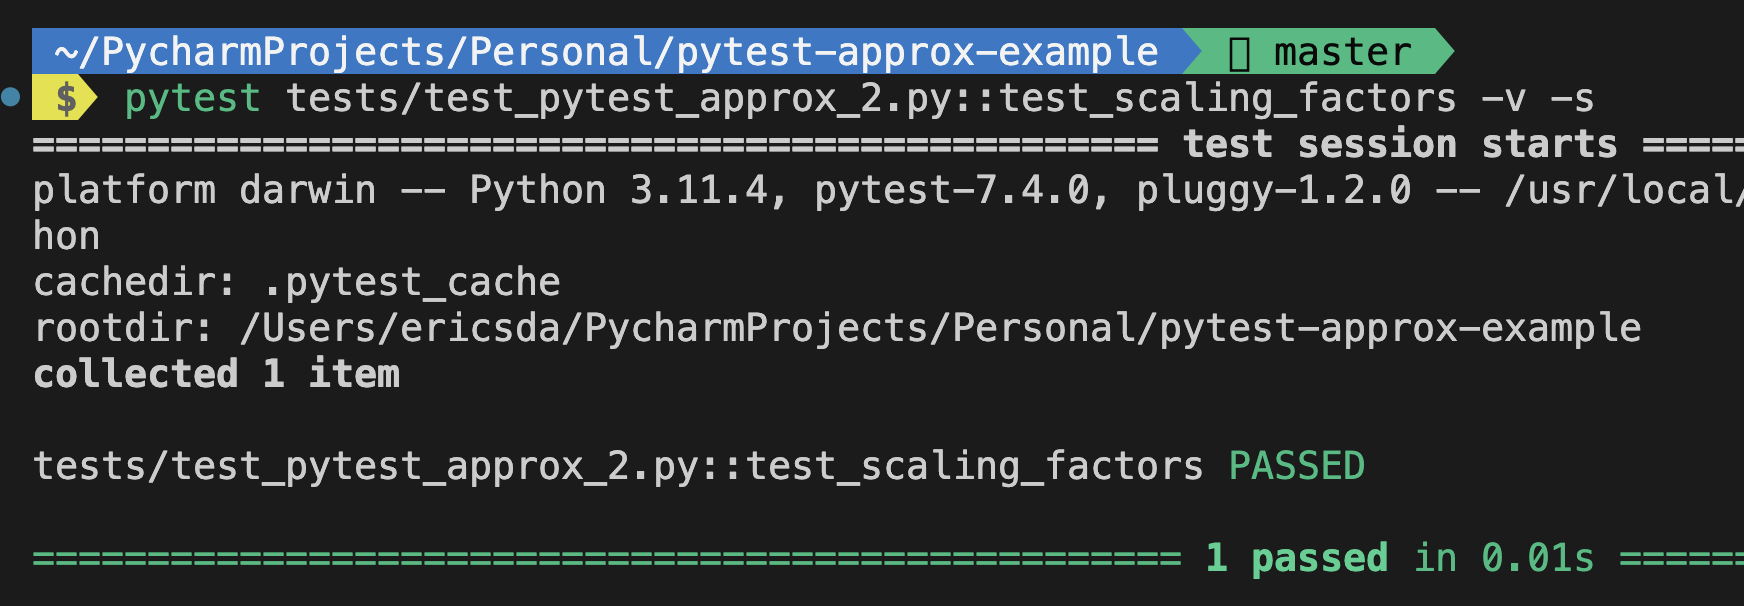Click the 'test session starts' header text
This screenshot has width=1744, height=606.
click(x=1400, y=144)
